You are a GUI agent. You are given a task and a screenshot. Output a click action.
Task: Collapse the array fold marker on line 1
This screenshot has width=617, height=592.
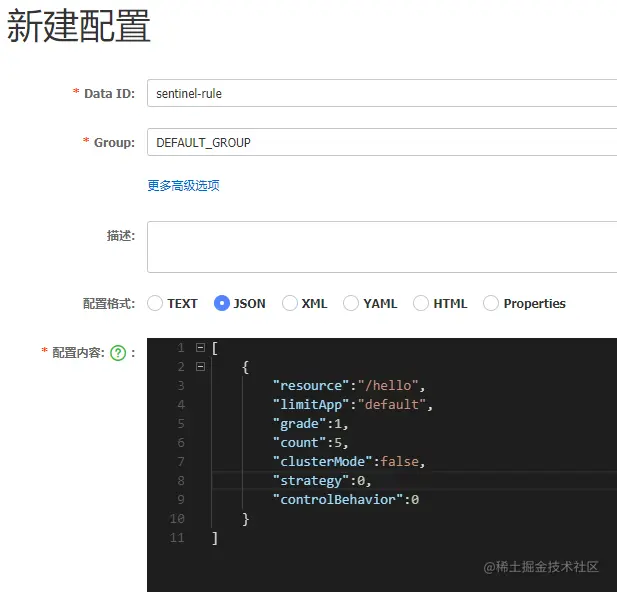[200, 348]
